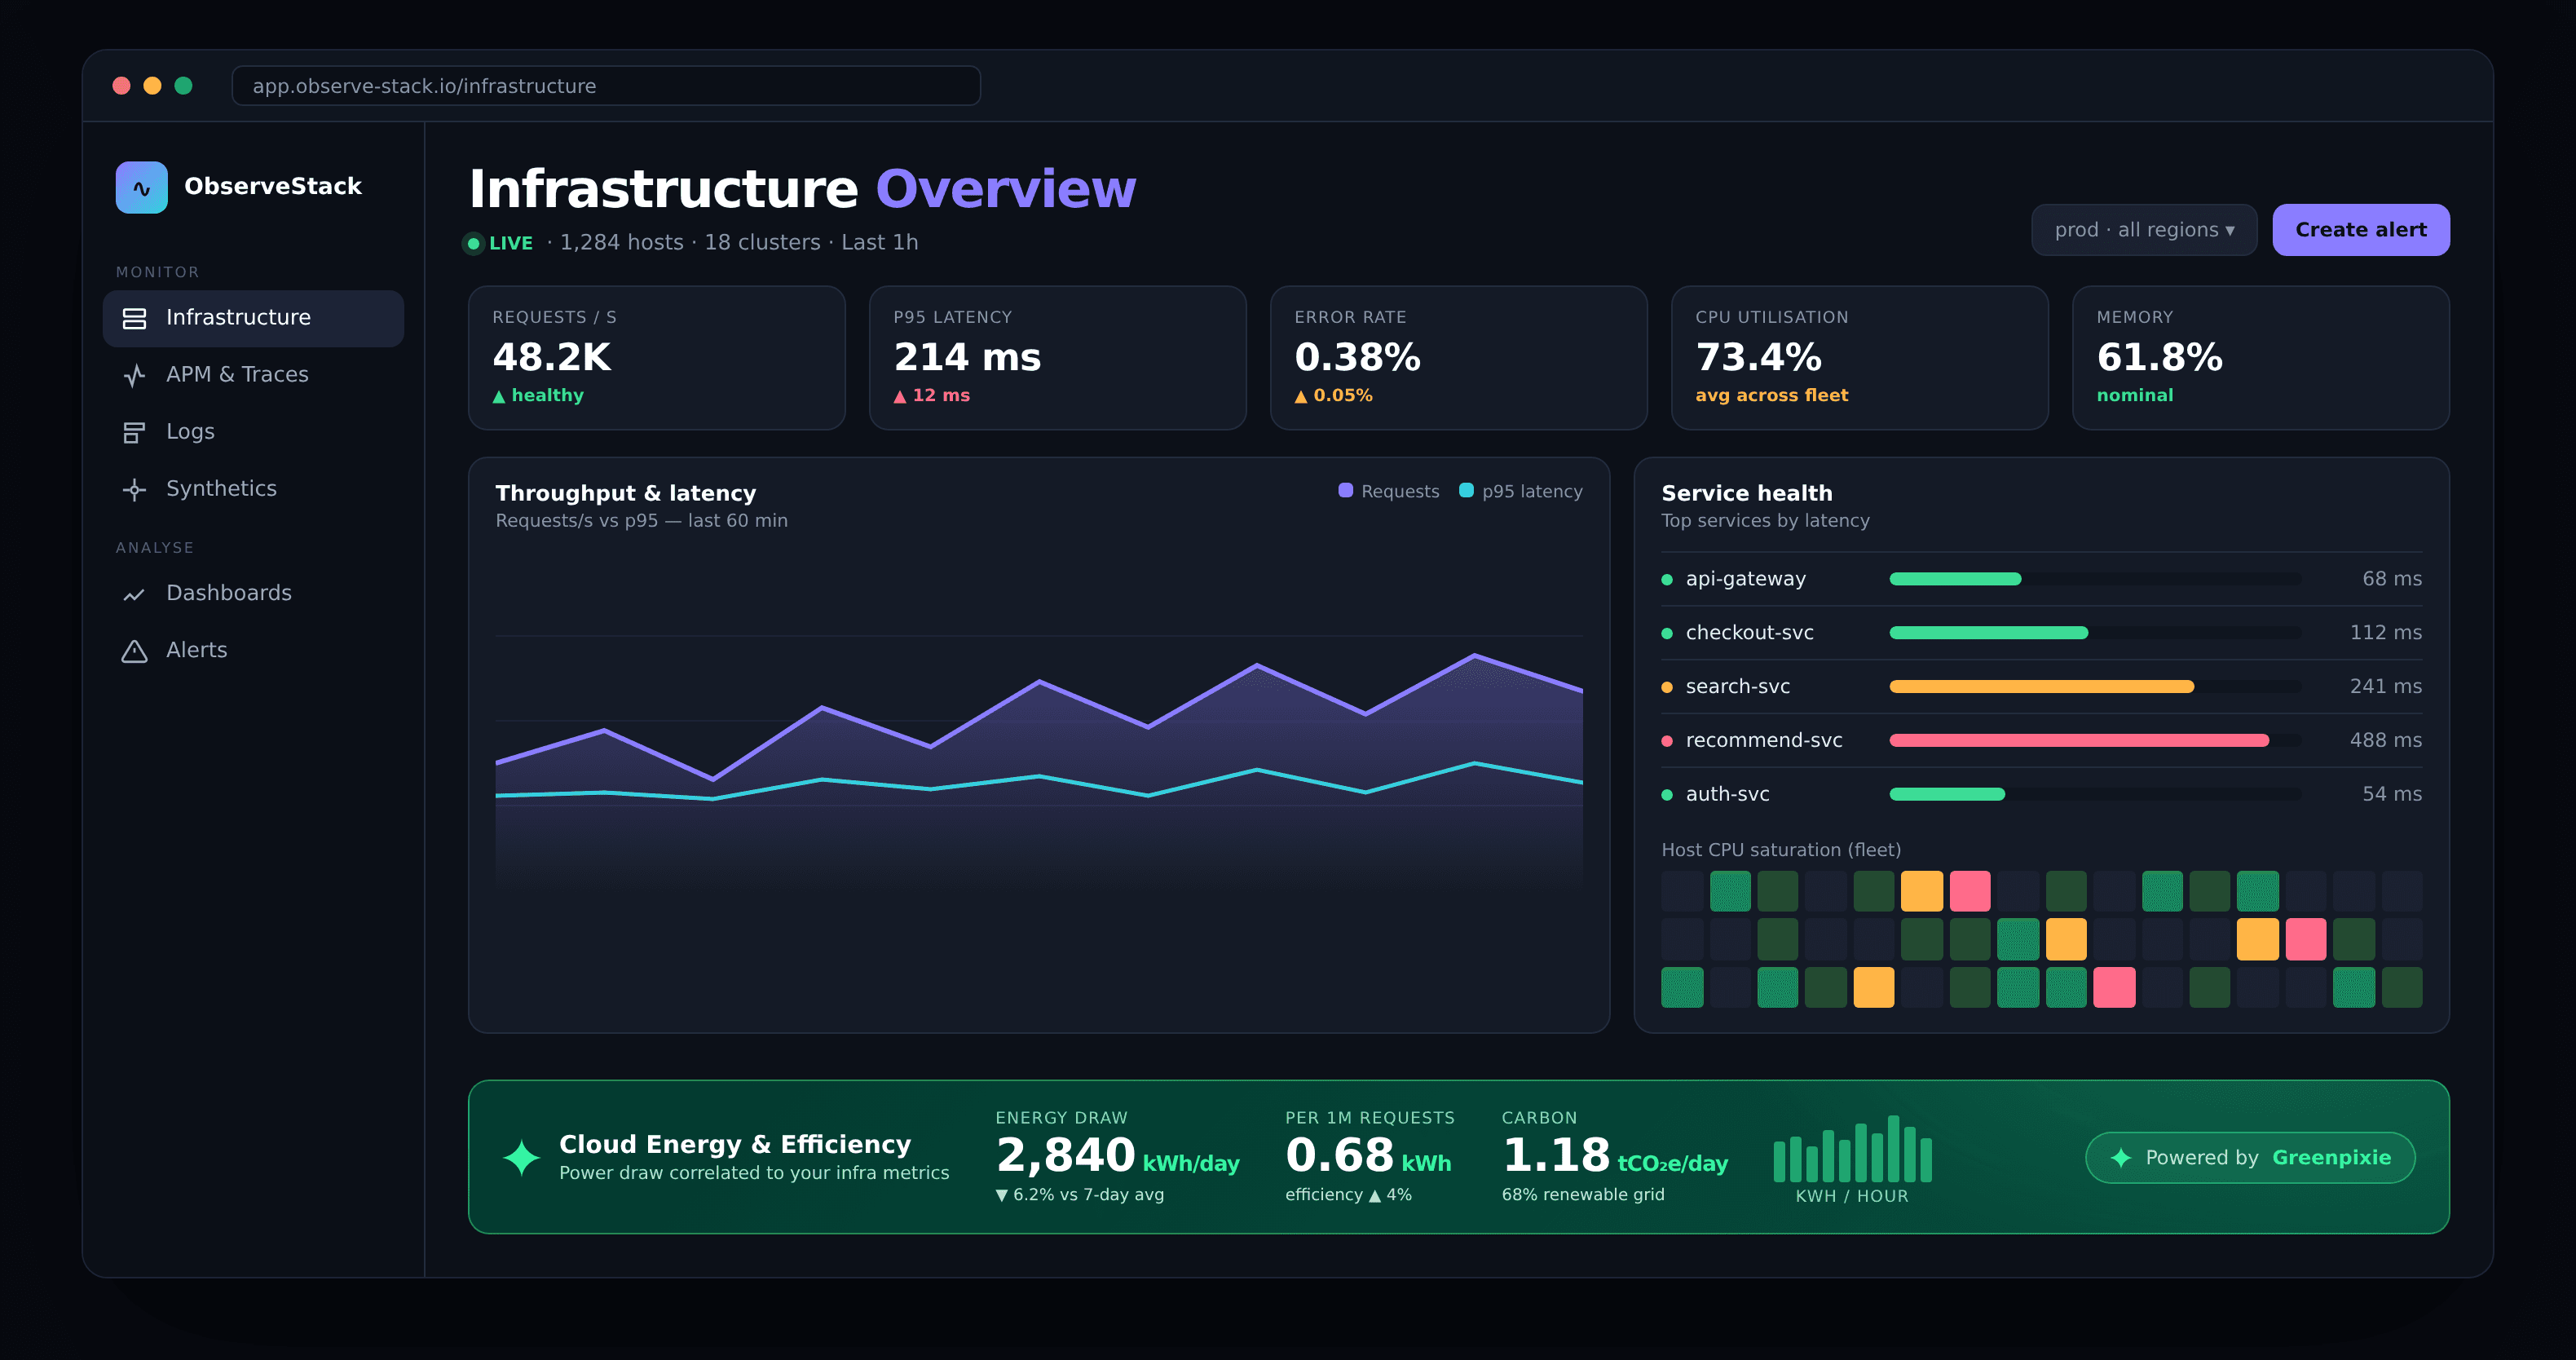Click the Create alert button
The width and height of the screenshot is (2576, 1360).
2361,230
